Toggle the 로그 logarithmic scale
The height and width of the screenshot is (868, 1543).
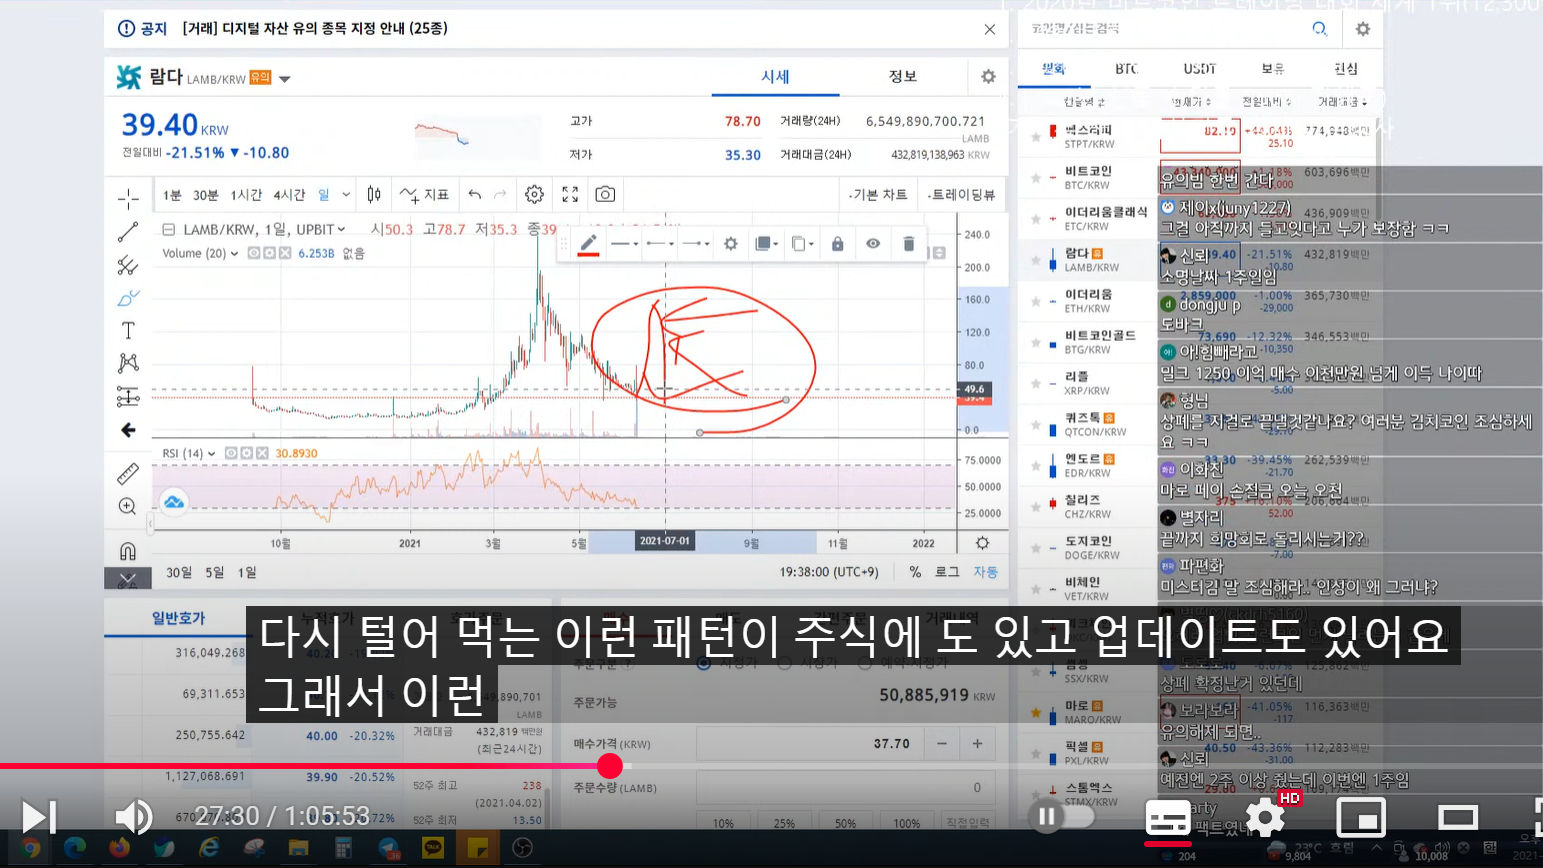[x=947, y=572]
